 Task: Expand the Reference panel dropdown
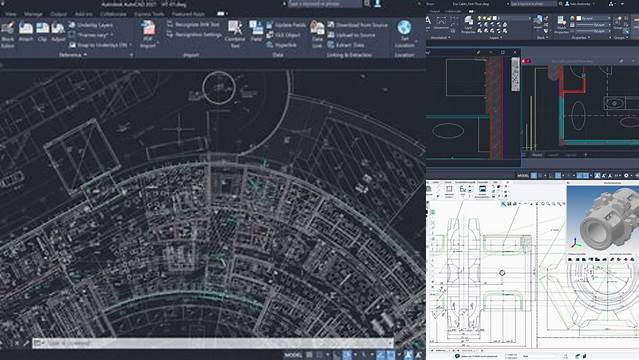(73, 55)
